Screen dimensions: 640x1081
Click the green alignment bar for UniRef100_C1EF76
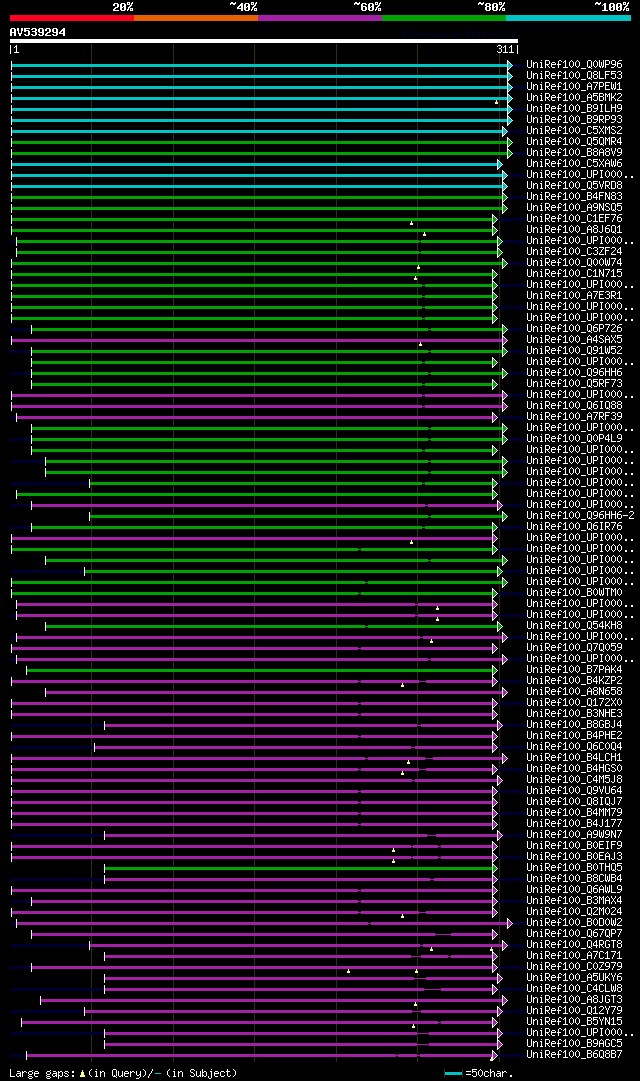(252, 219)
